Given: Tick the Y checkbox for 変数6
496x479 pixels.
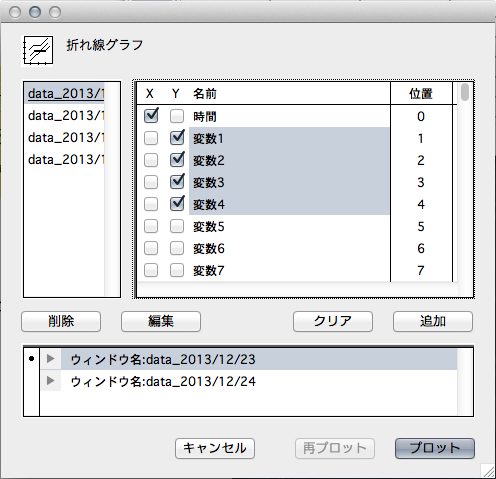Looking at the screenshot, I should [177, 248].
